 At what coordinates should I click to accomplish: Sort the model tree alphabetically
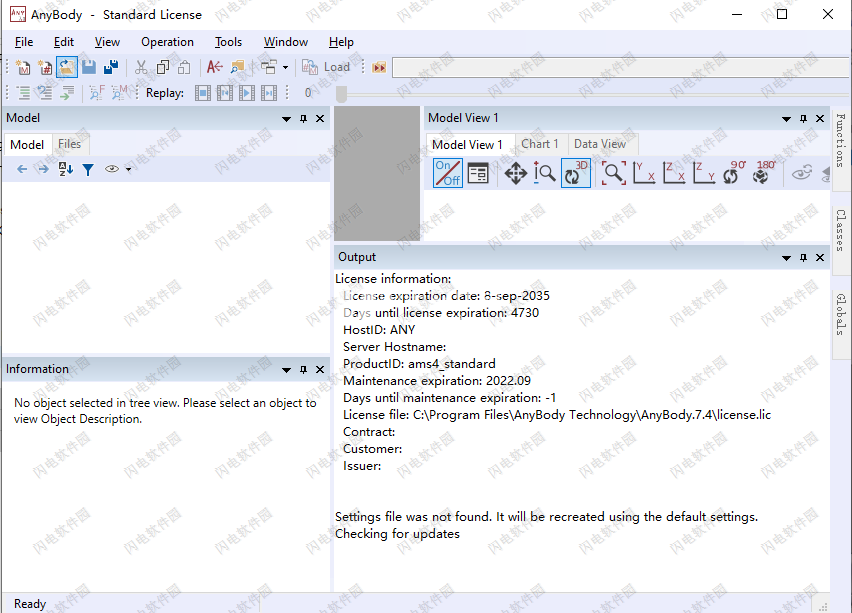coord(66,169)
